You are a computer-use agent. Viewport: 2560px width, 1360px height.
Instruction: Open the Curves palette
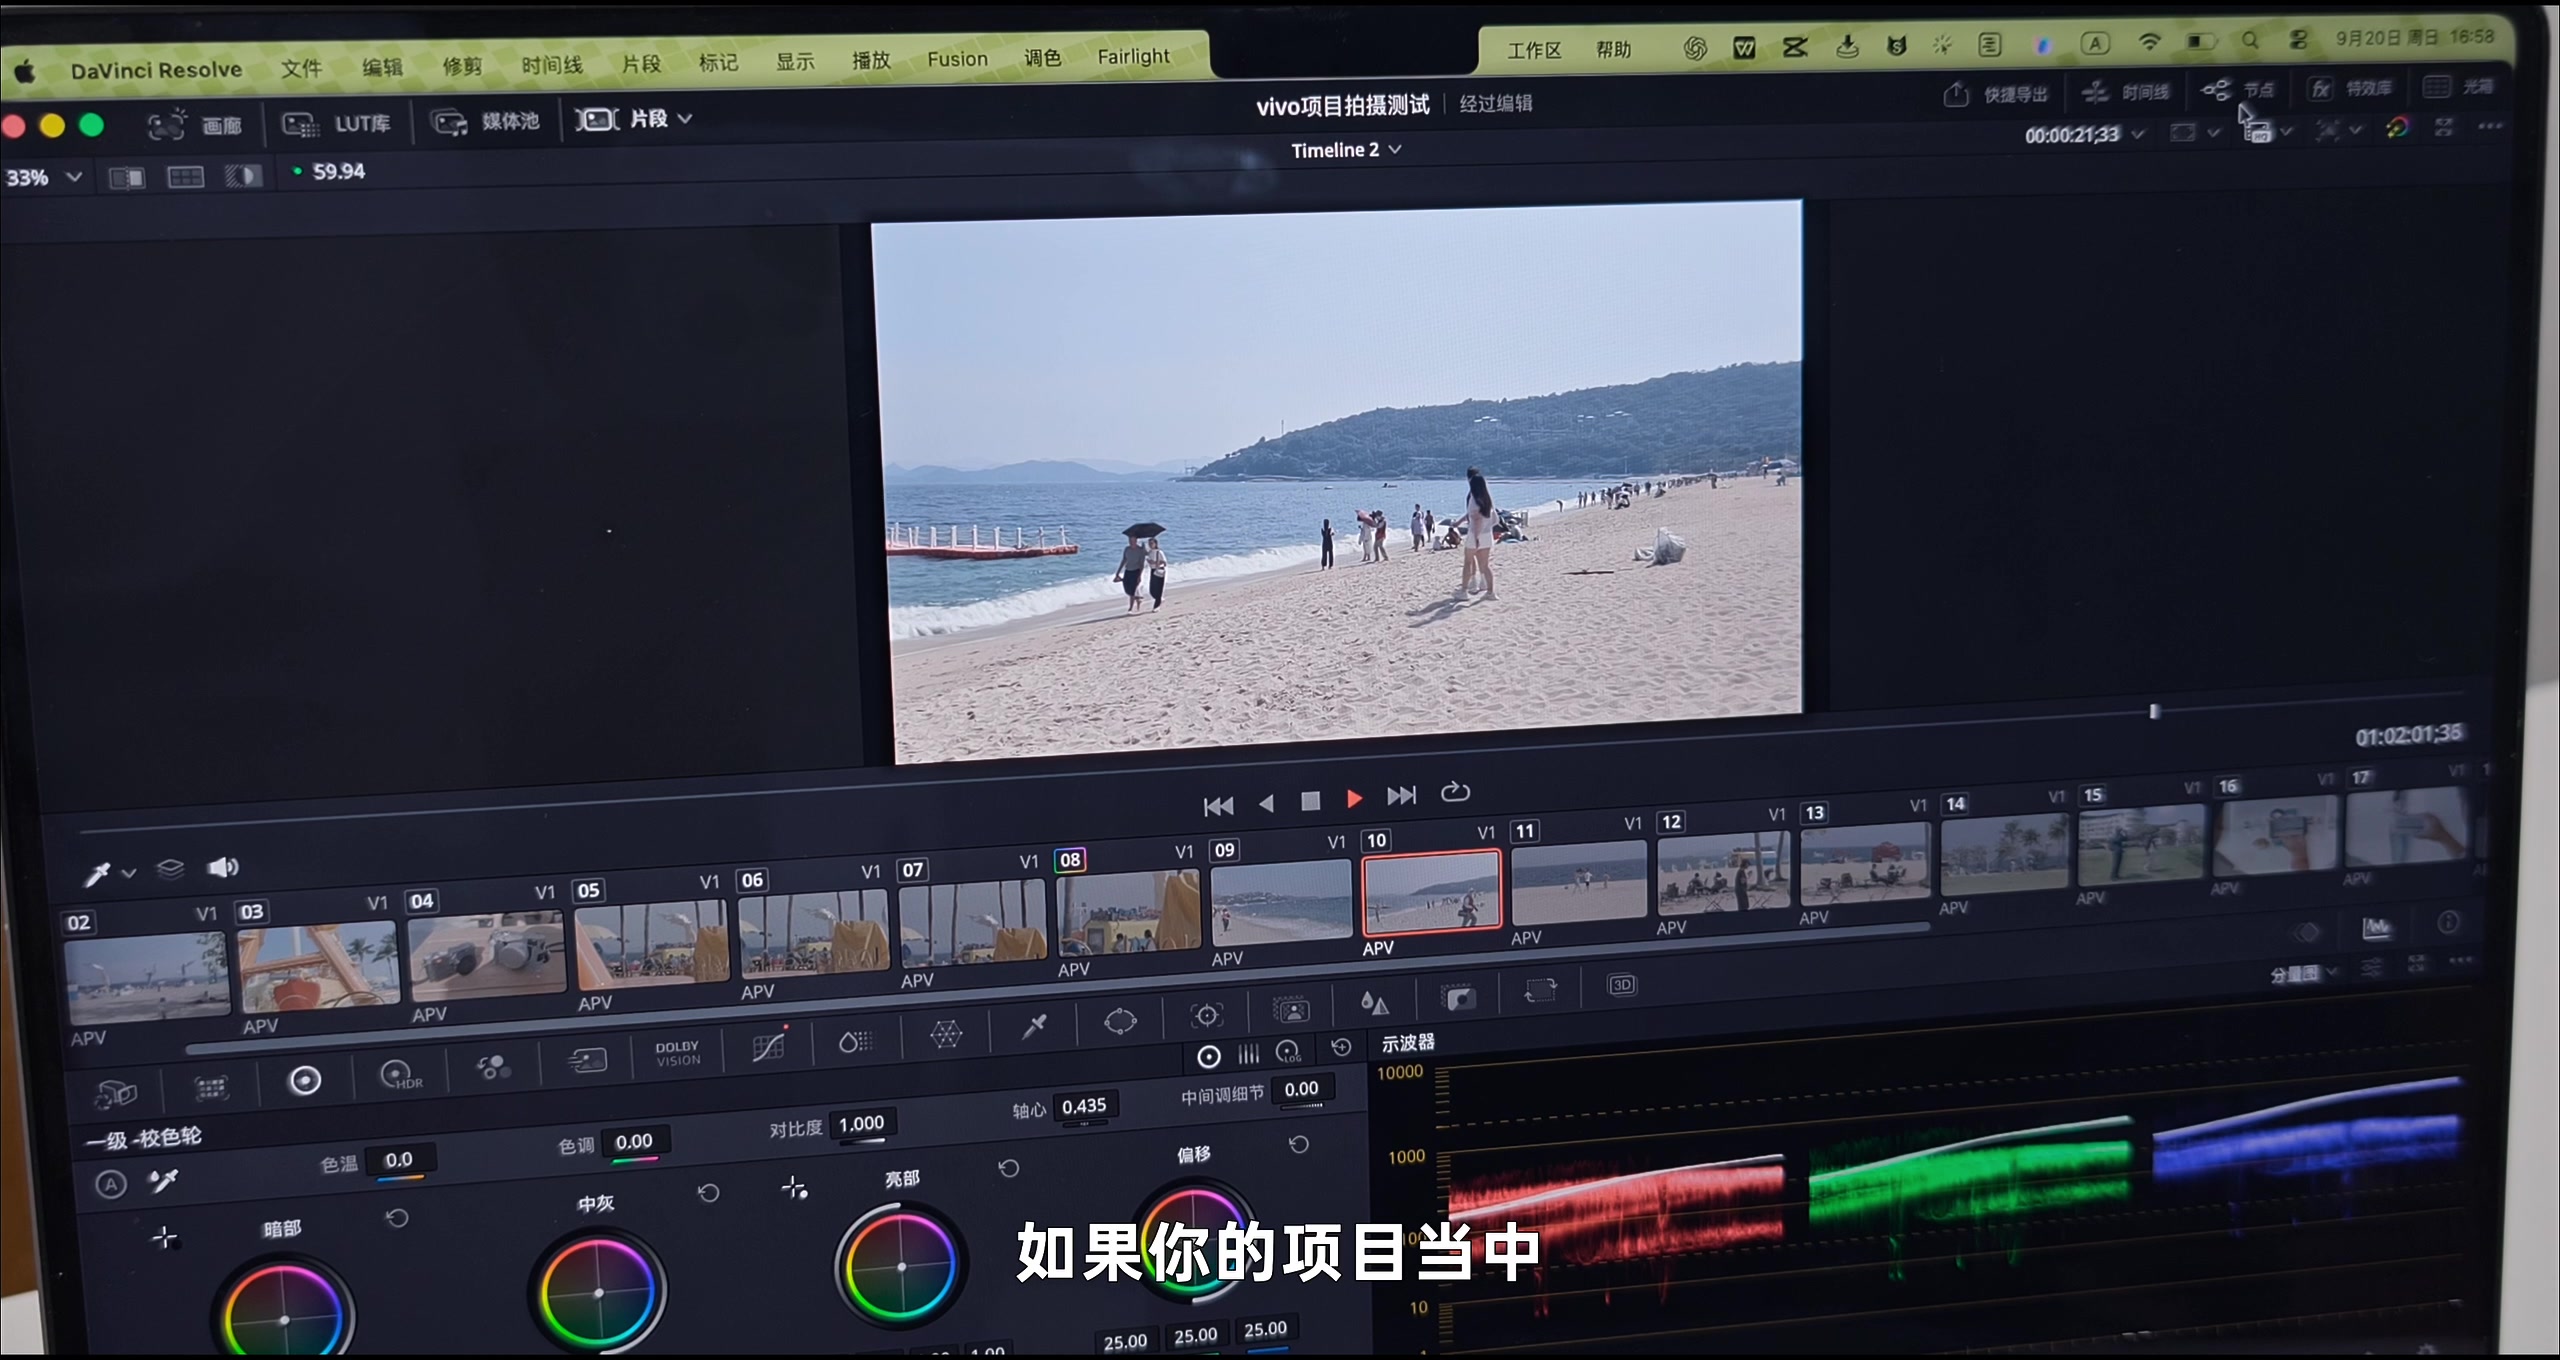(769, 1046)
